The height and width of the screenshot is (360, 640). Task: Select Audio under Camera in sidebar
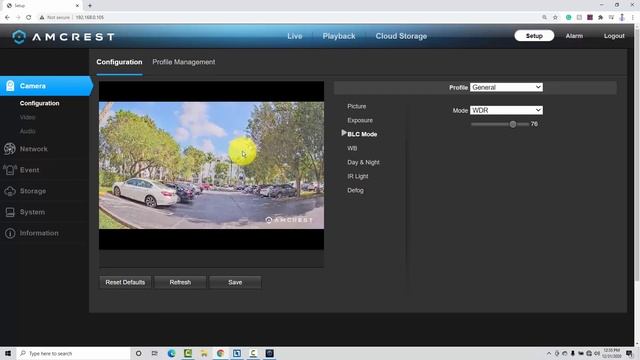tap(27, 131)
